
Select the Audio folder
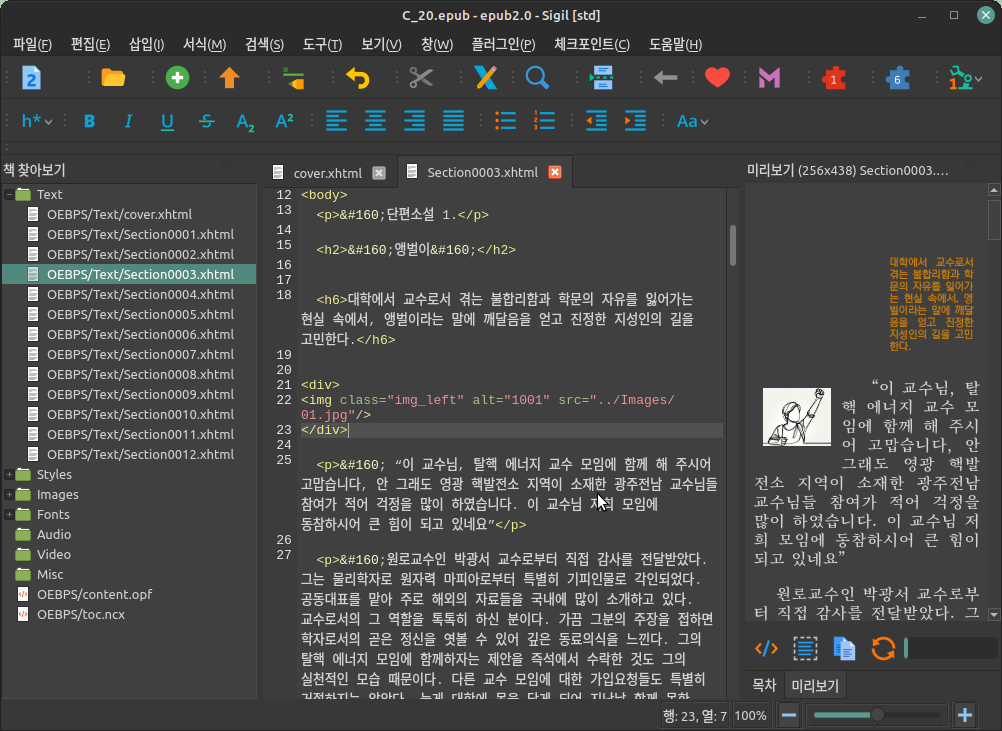54,535
